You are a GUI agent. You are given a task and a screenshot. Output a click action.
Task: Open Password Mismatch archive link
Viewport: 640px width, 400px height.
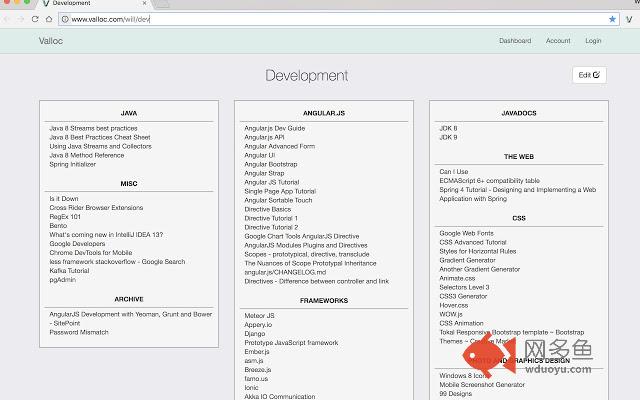(79, 332)
